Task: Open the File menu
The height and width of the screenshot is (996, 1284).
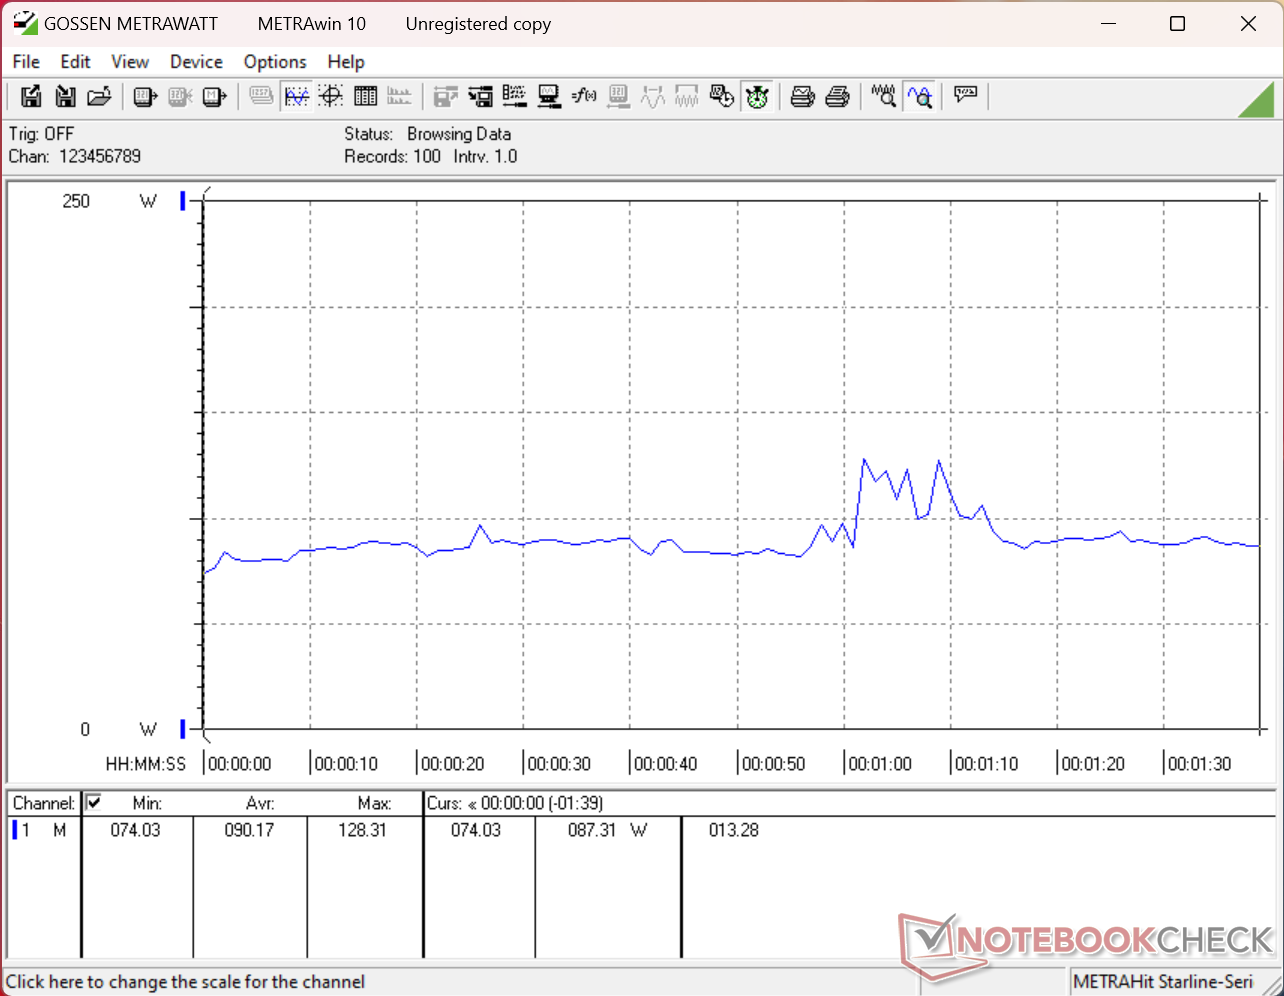Action: [x=27, y=62]
